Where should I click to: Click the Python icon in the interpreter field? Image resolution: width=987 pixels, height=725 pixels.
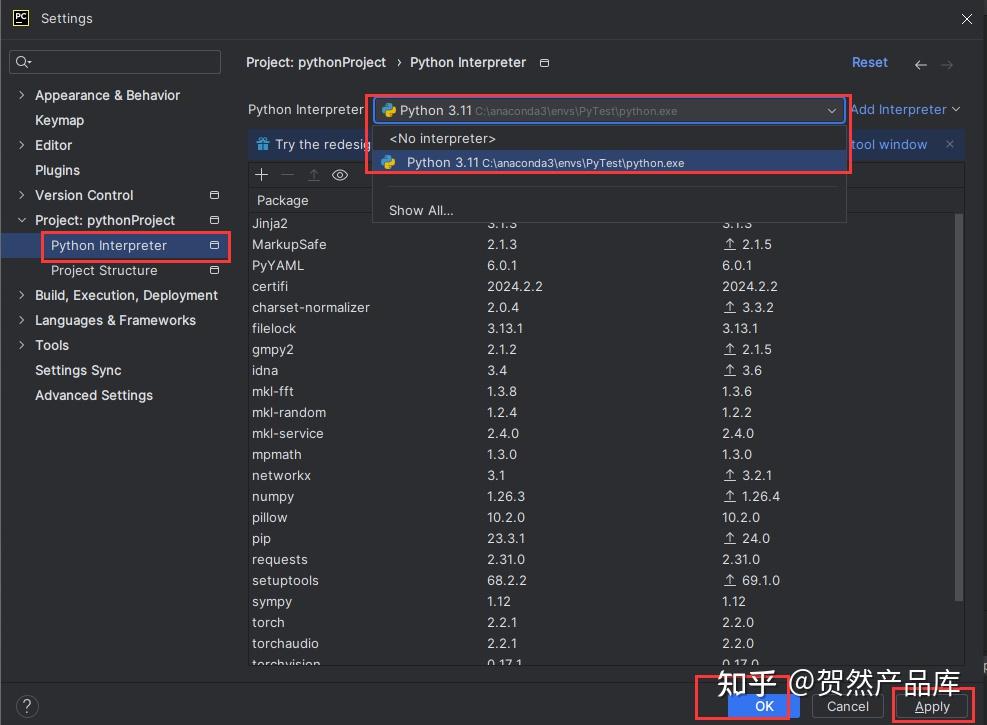point(389,110)
